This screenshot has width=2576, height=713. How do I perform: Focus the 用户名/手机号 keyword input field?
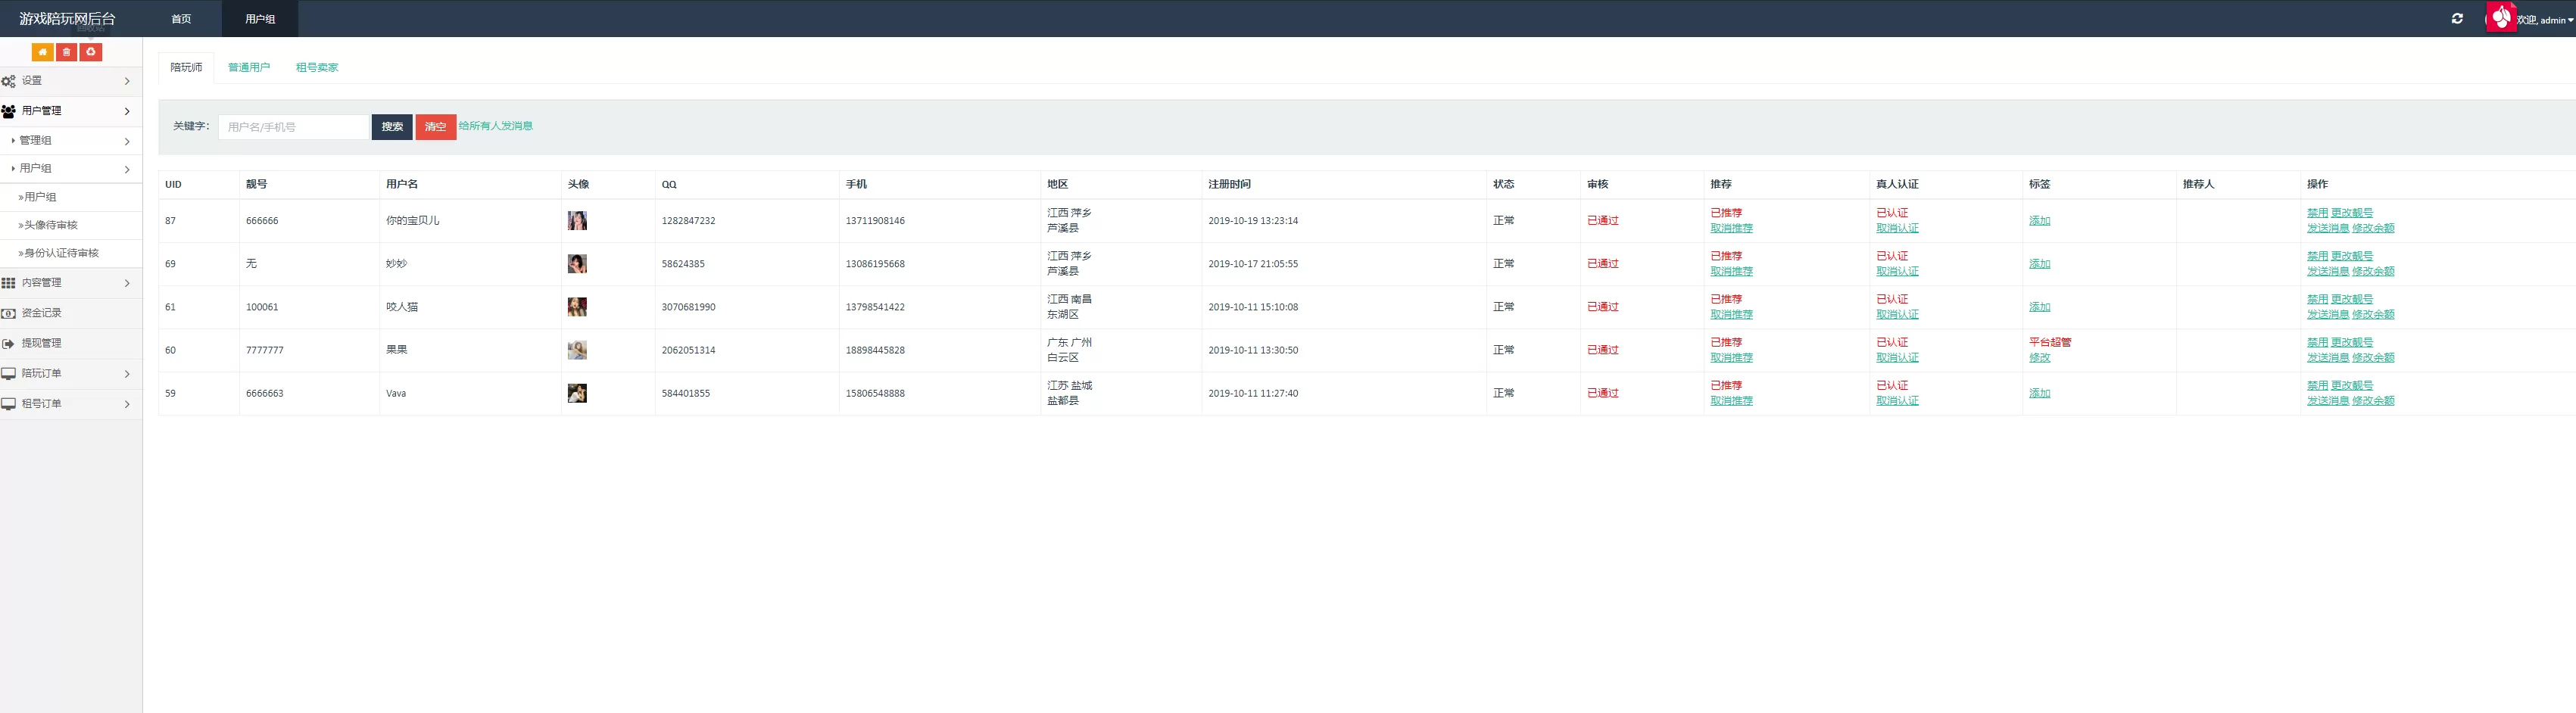[x=294, y=127]
